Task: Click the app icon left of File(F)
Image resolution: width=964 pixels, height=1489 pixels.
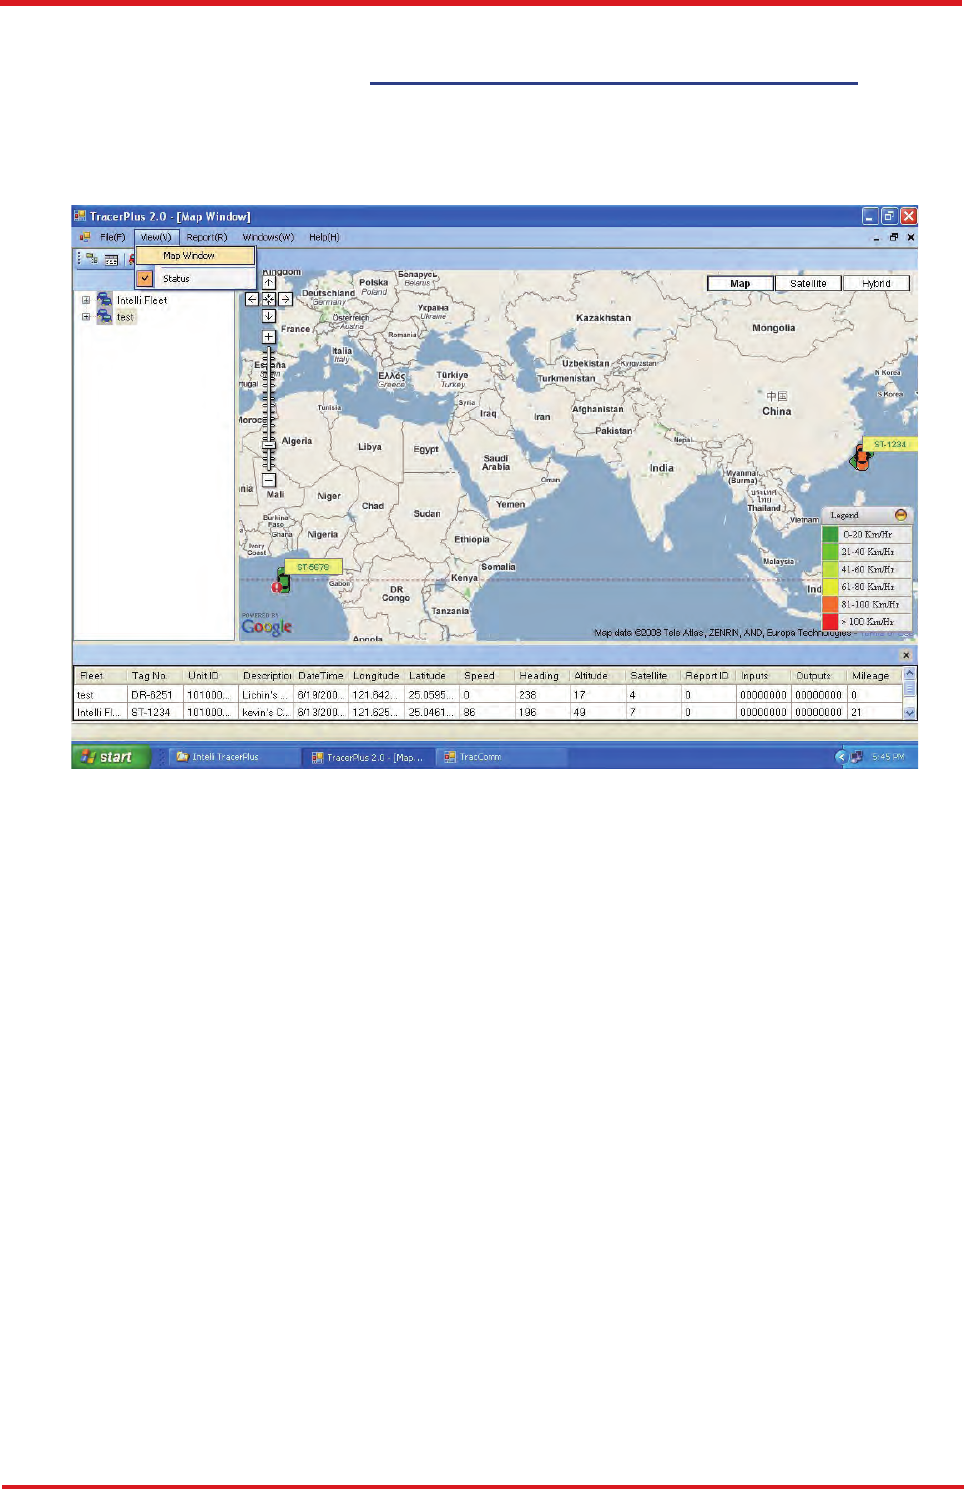Action: pyautogui.click(x=85, y=237)
